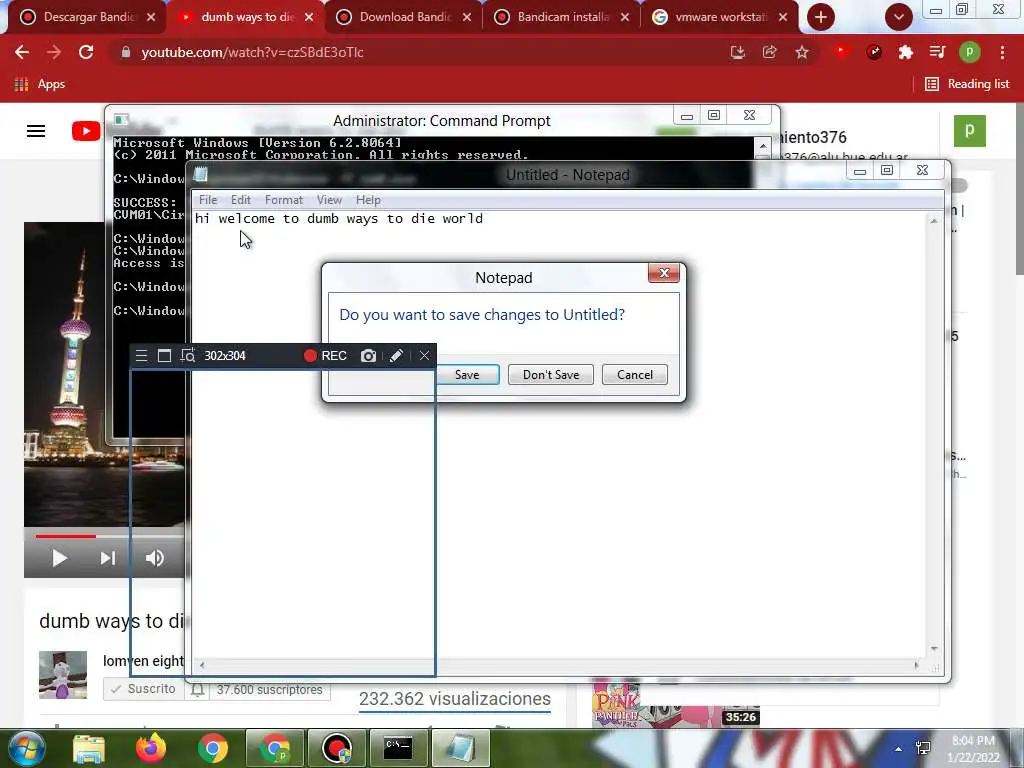Open File Explorer from the taskbar

(x=89, y=748)
